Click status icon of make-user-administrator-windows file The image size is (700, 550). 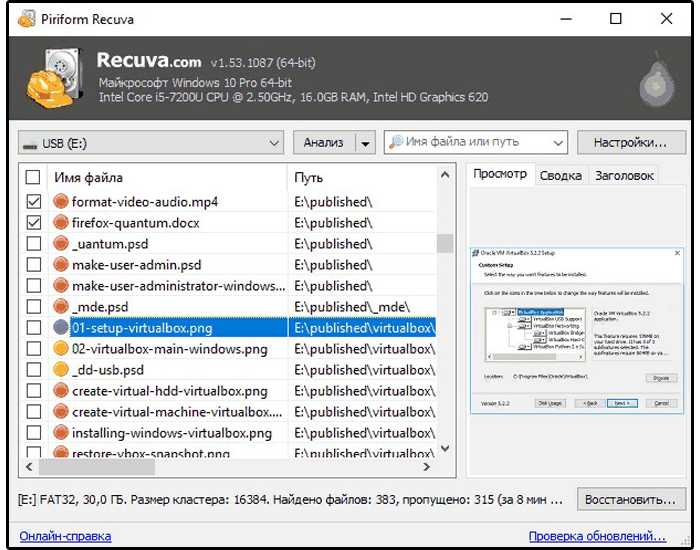[61, 285]
